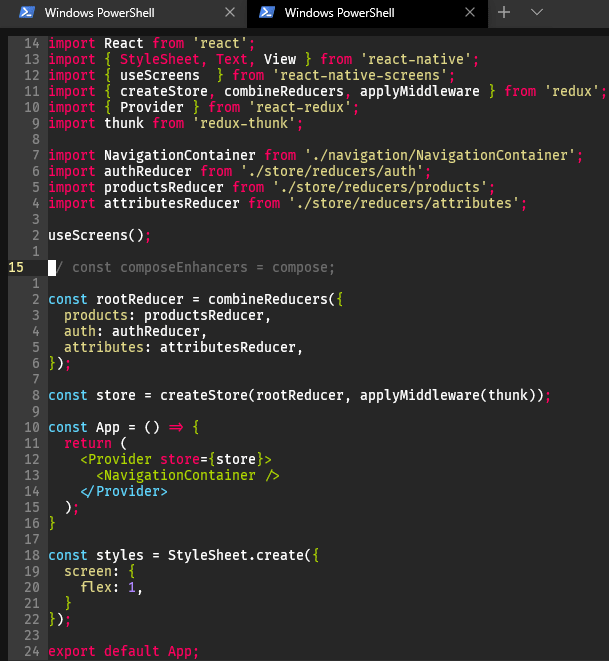The width and height of the screenshot is (609, 661).
Task: Click PowerShell icon on second tab
Action: coord(267,13)
